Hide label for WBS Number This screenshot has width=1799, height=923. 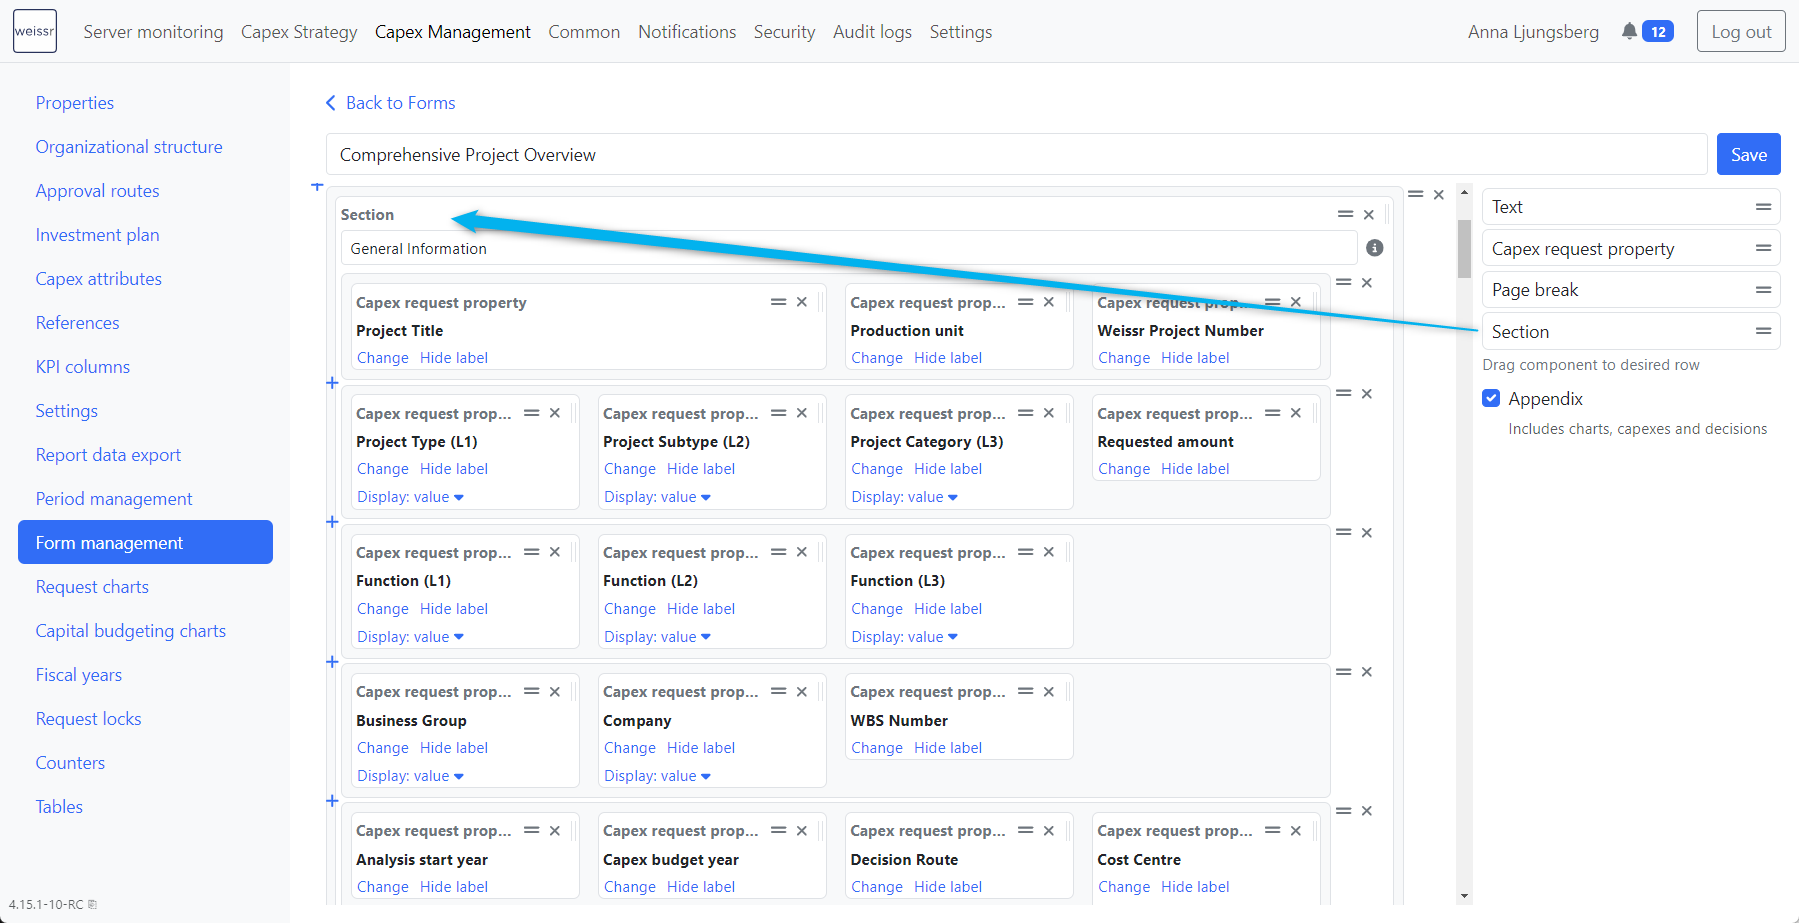(x=948, y=748)
